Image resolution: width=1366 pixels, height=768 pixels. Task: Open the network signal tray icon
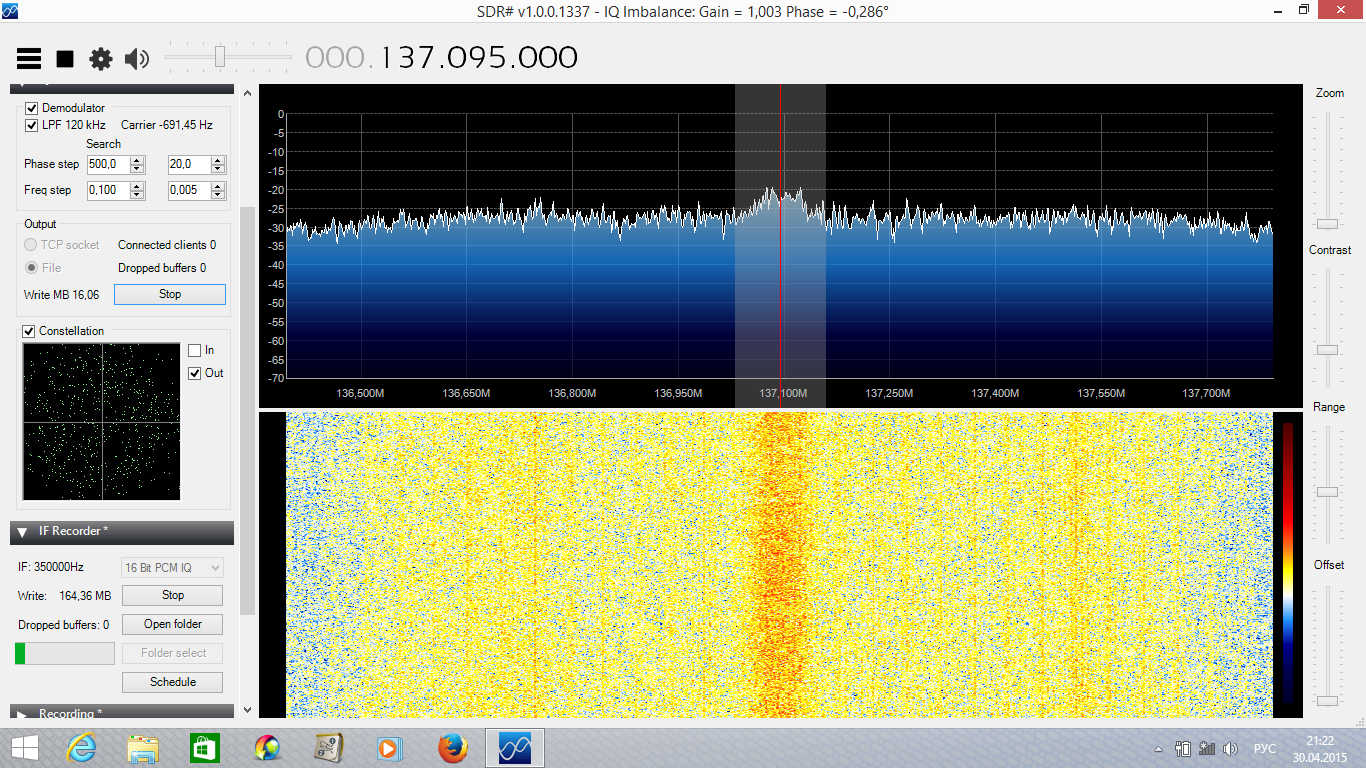(1207, 748)
